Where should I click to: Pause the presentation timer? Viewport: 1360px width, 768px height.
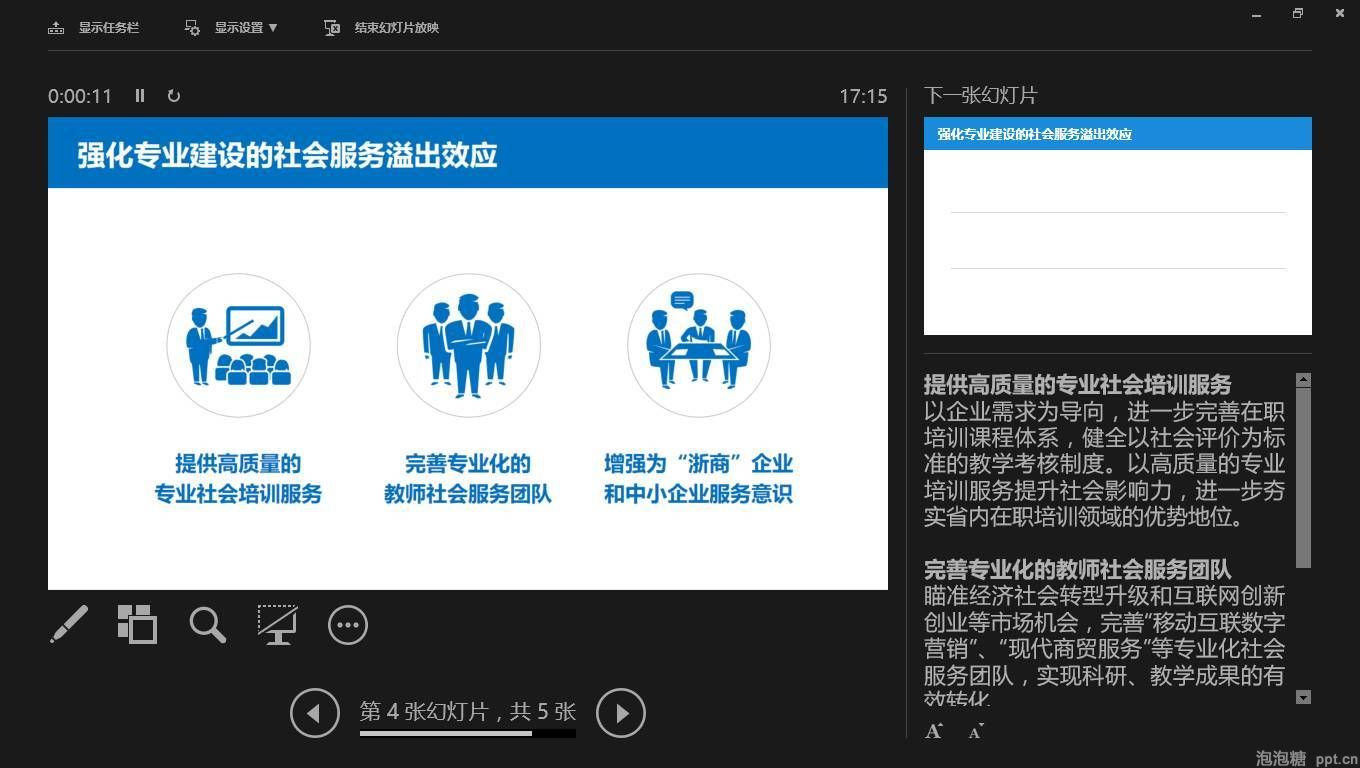point(140,96)
